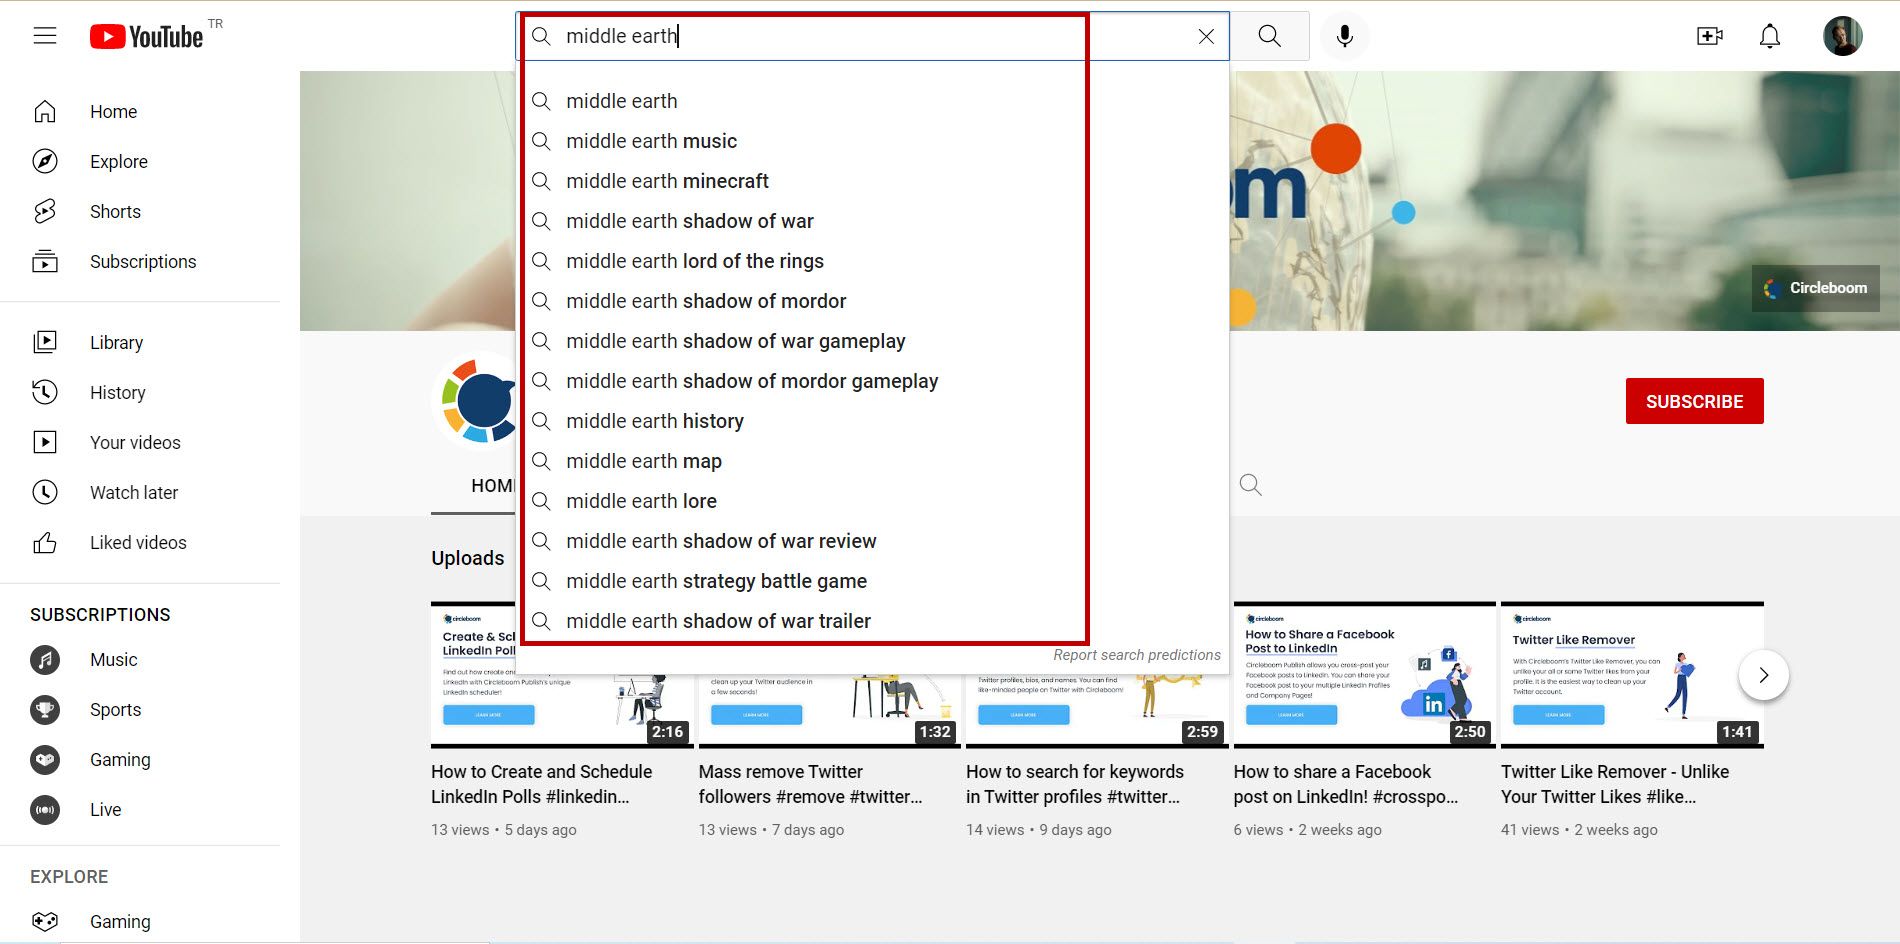Open Shorts from the sidebar
The width and height of the screenshot is (1900, 944).
pyautogui.click(x=115, y=211)
